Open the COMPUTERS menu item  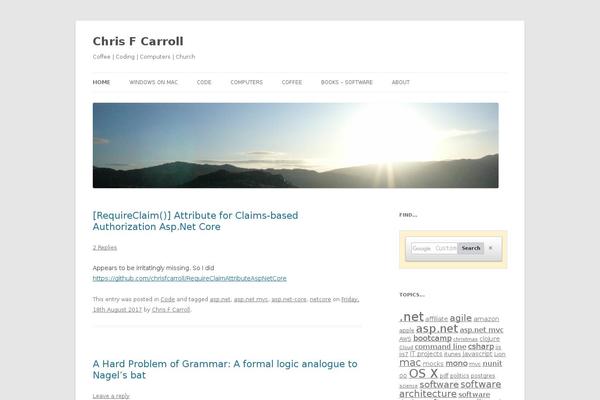coord(246,82)
